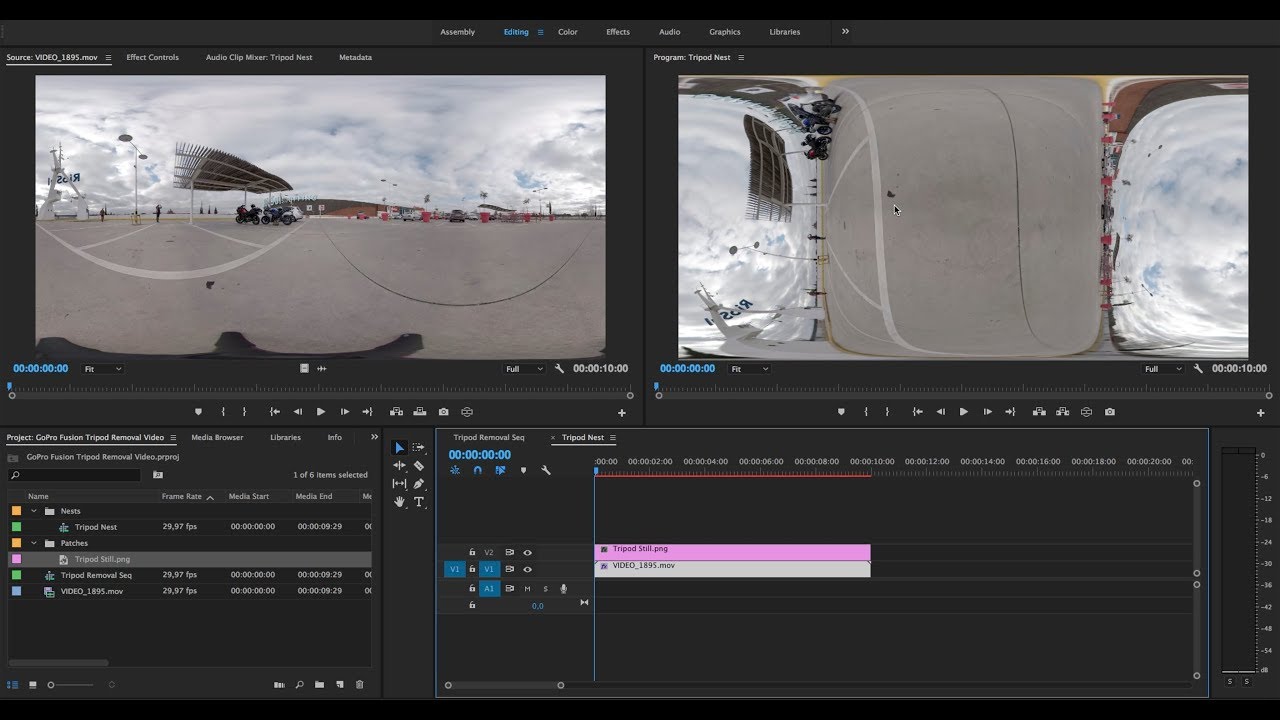Click Extract button in Program monitor
The height and width of the screenshot is (720, 1280).
click(1062, 412)
